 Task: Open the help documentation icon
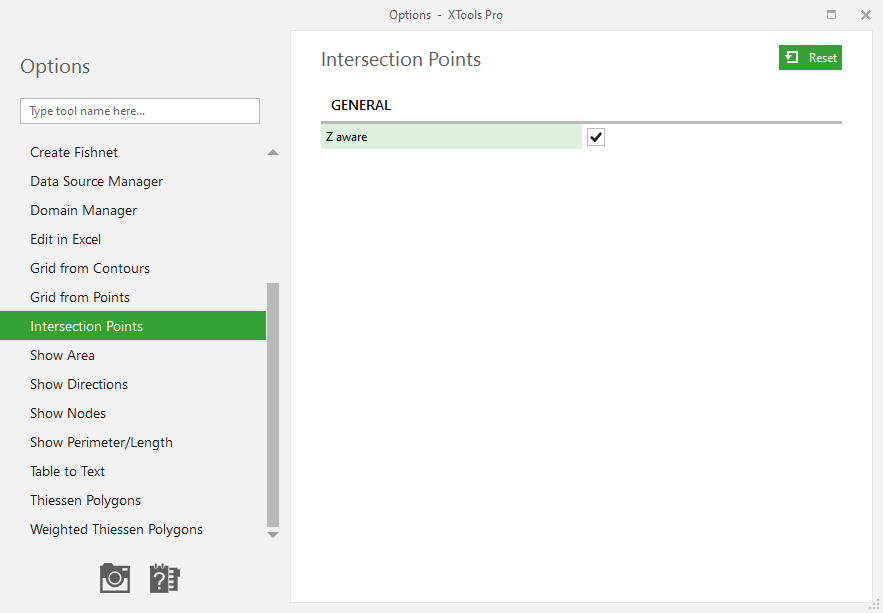164,578
